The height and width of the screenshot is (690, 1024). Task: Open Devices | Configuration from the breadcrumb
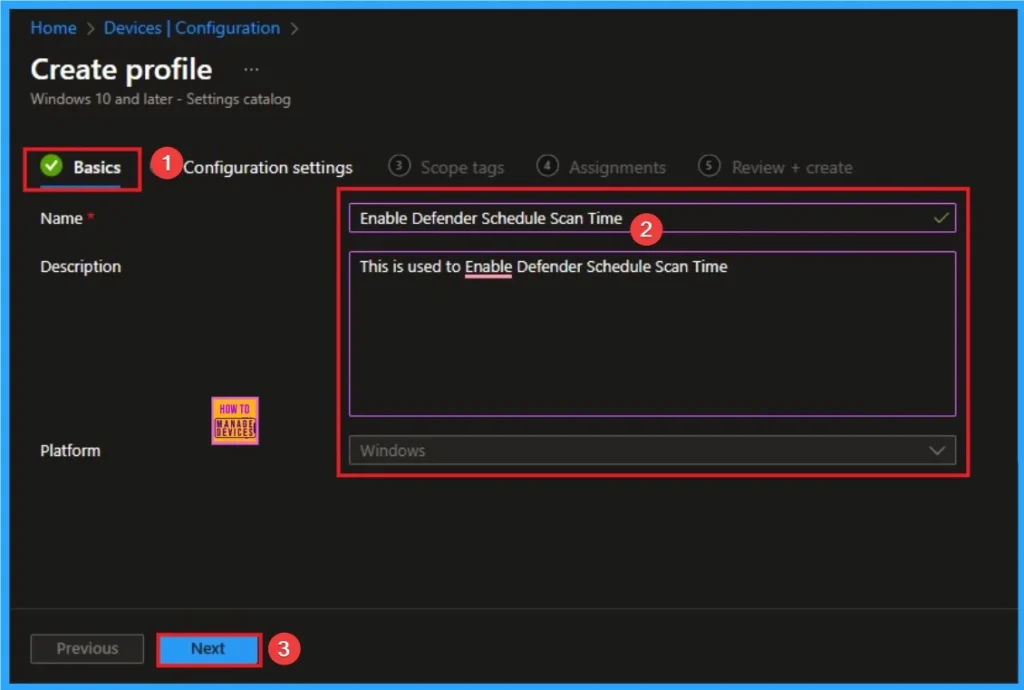191,28
